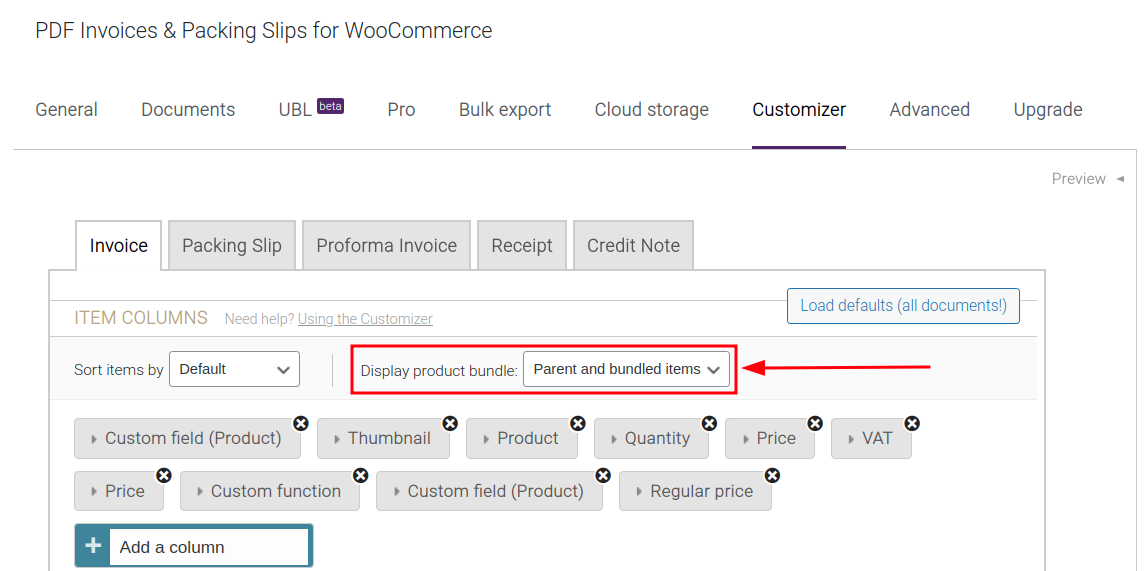Open the Using the Customizer help link
1147x571 pixels.
click(x=365, y=319)
